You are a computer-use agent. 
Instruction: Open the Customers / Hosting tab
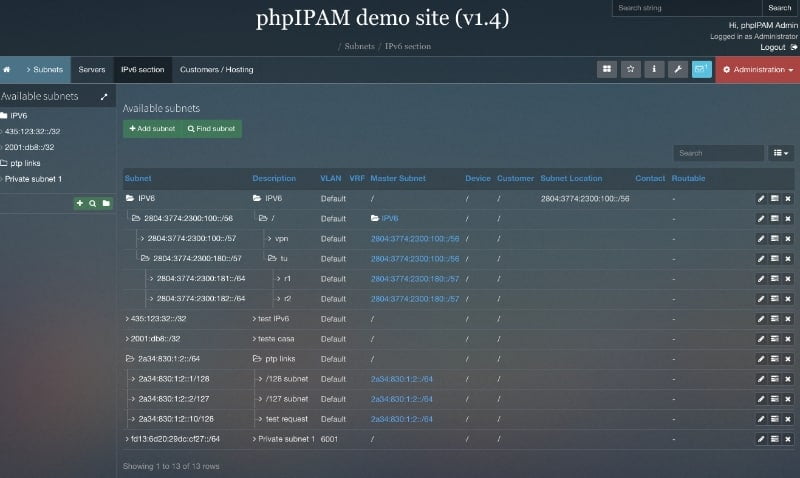pos(216,69)
